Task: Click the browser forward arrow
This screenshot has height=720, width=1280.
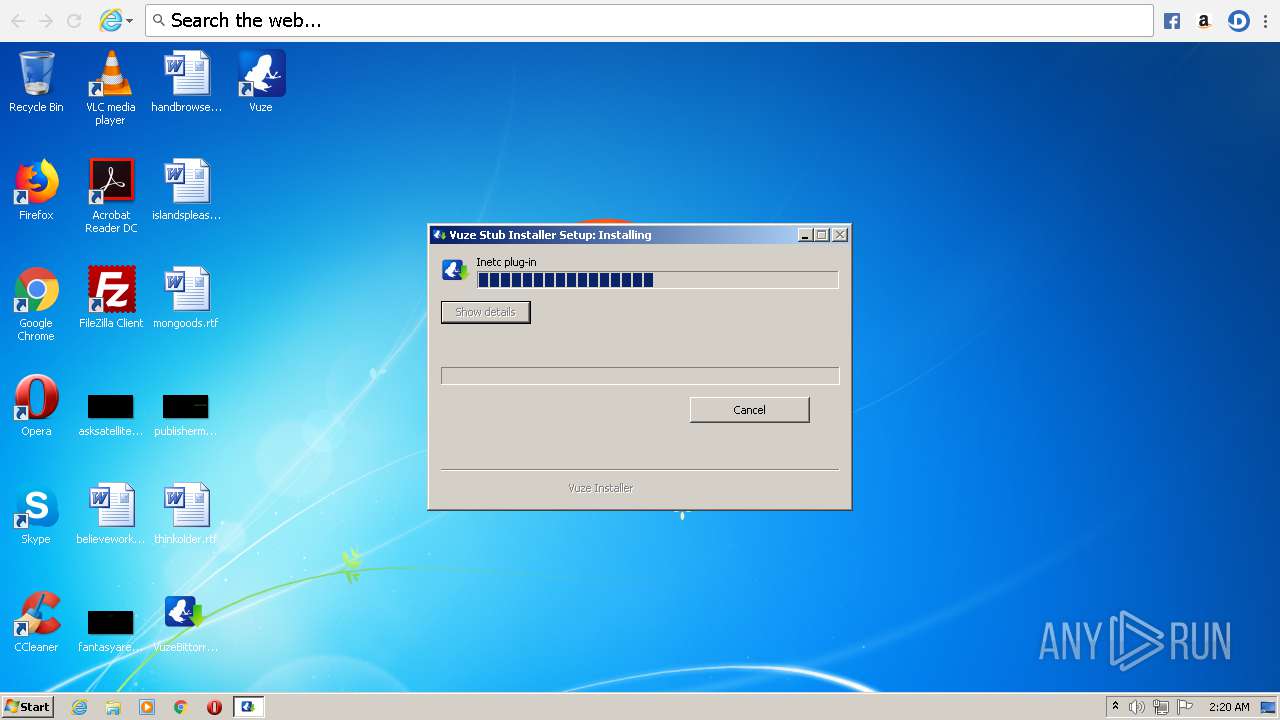Action: (46, 20)
